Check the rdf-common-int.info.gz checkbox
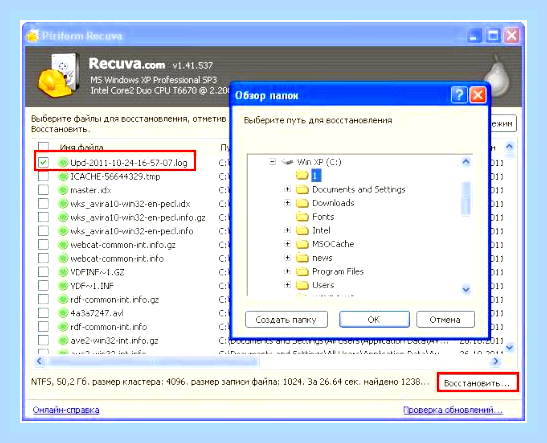547x443 pixels. 43,300
